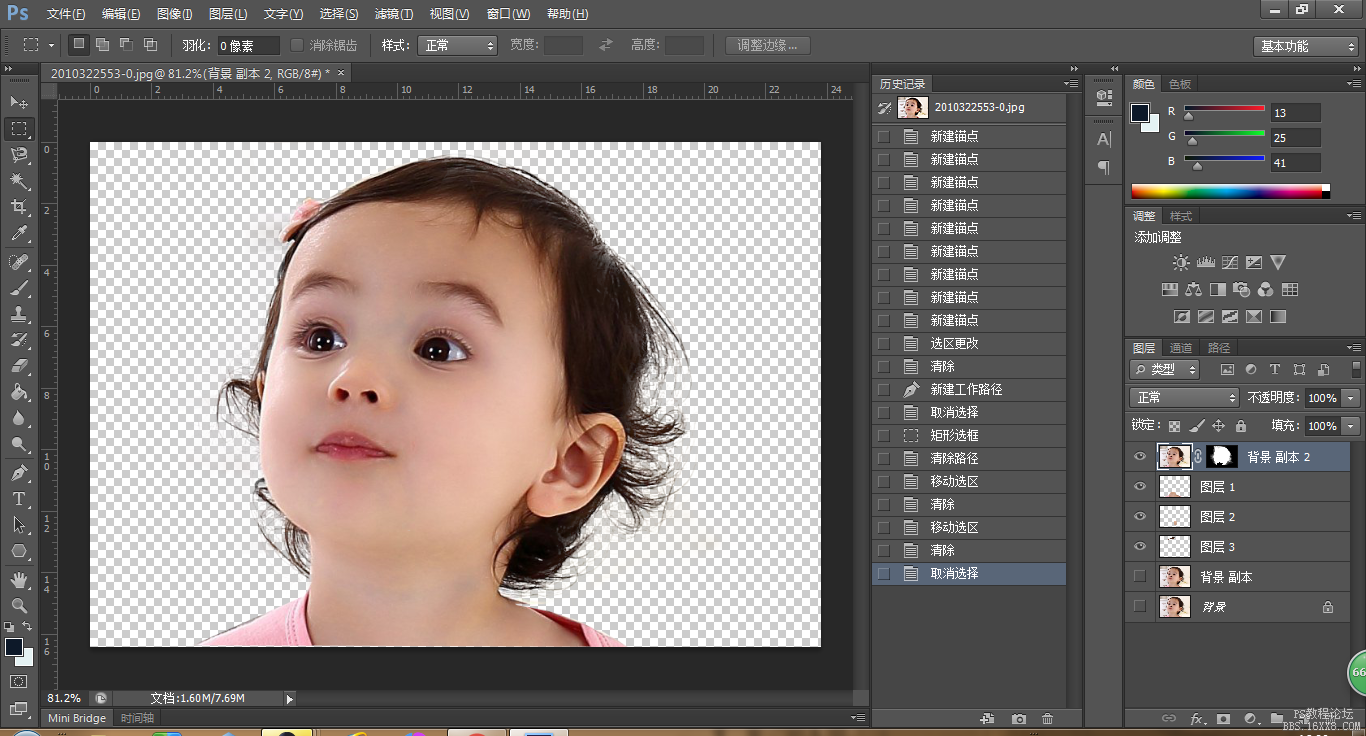Click the 调整边缘... button
This screenshot has width=1366, height=736.
[768, 45]
